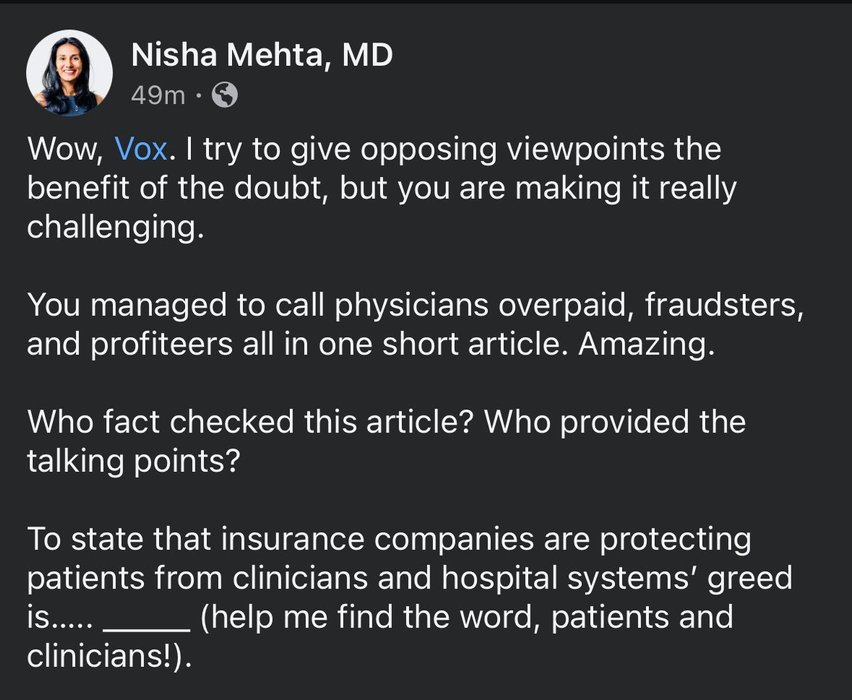This screenshot has height=700, width=852.
Task: Click the word 'profiteers' in second paragraph
Action: (x=161, y=345)
